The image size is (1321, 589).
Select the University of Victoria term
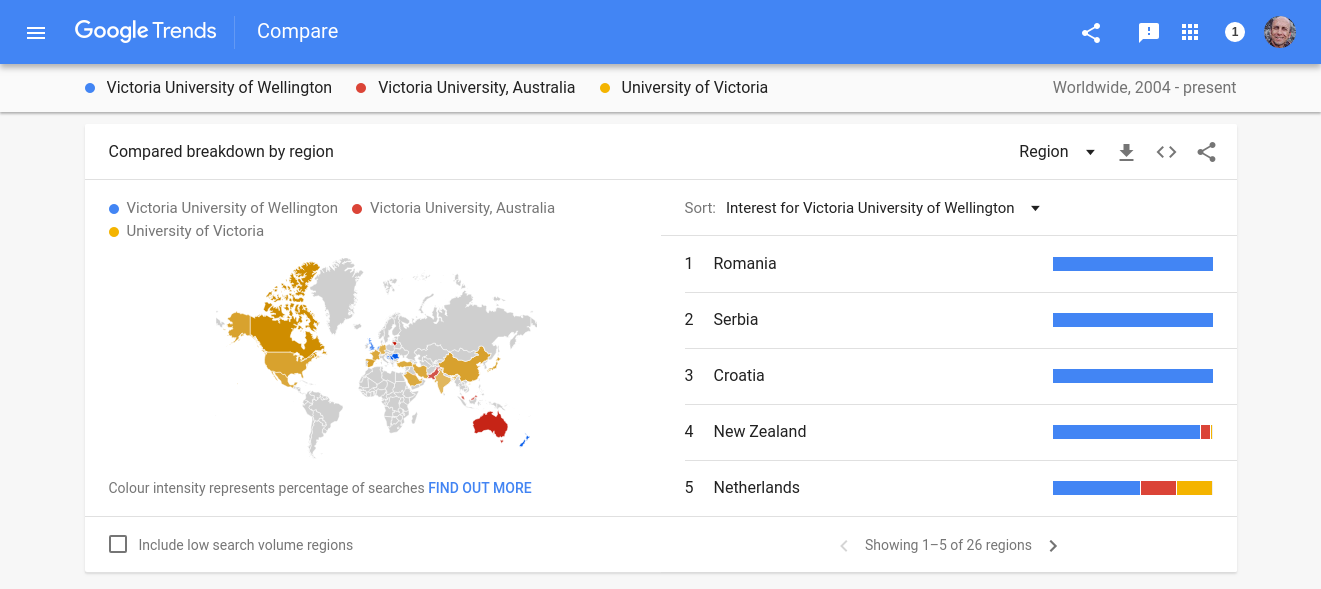694,88
